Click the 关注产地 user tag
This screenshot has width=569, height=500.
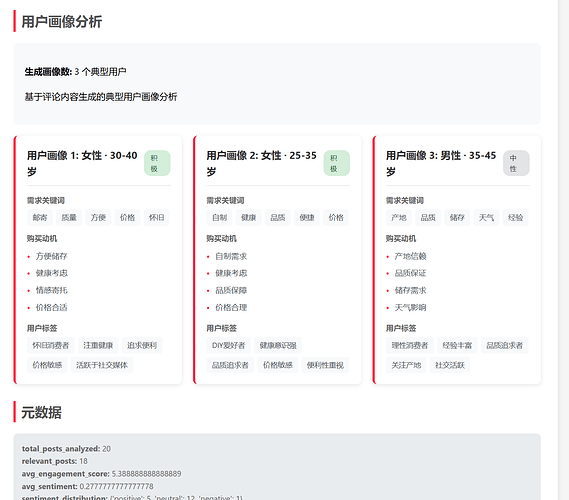click(x=406, y=365)
